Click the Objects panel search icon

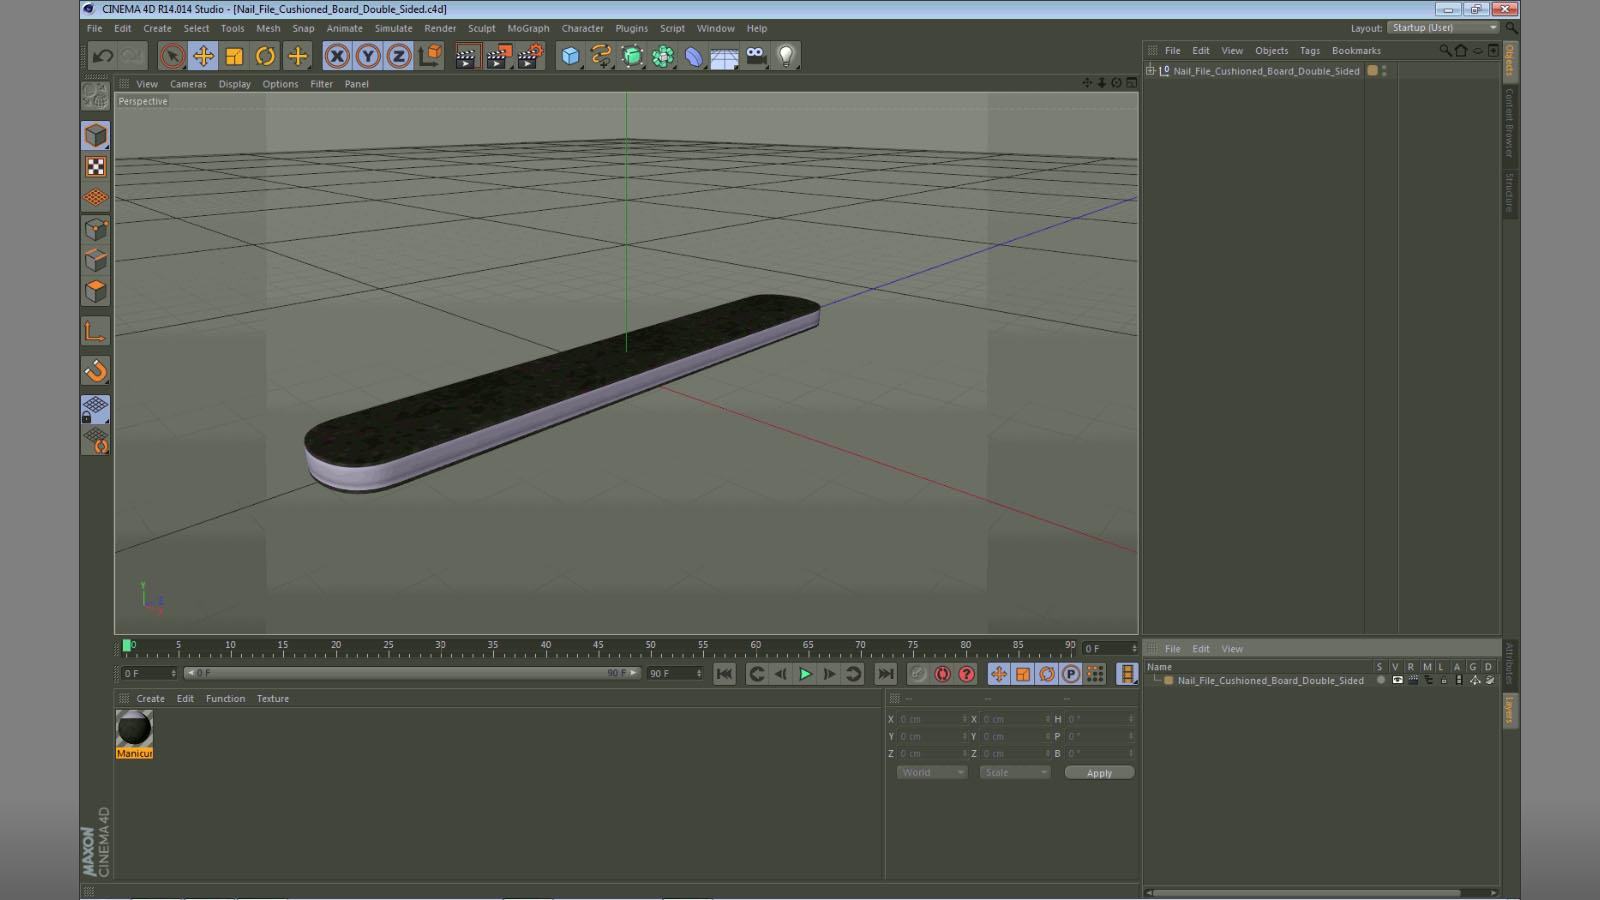(x=1444, y=51)
